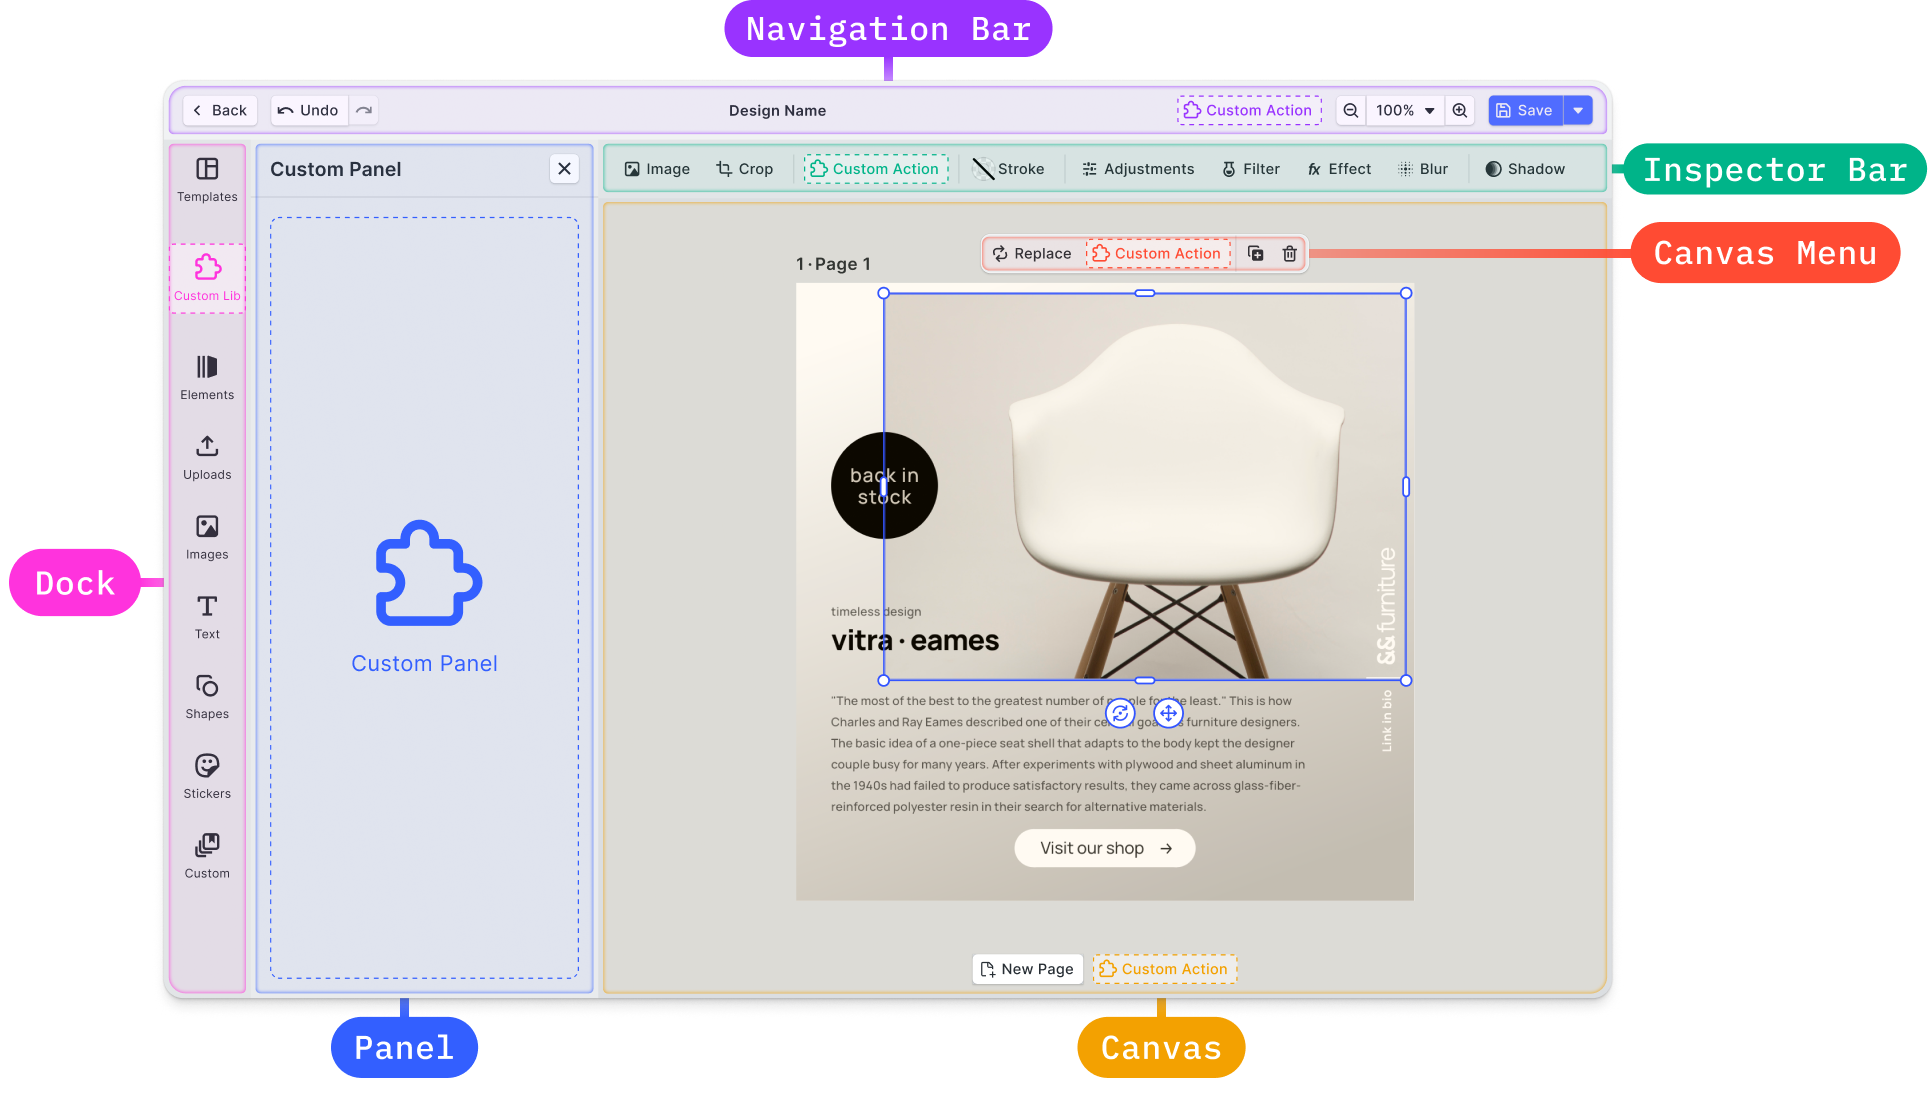The image size is (1928, 1098).
Task: Click the design name input field
Action: coord(777,110)
